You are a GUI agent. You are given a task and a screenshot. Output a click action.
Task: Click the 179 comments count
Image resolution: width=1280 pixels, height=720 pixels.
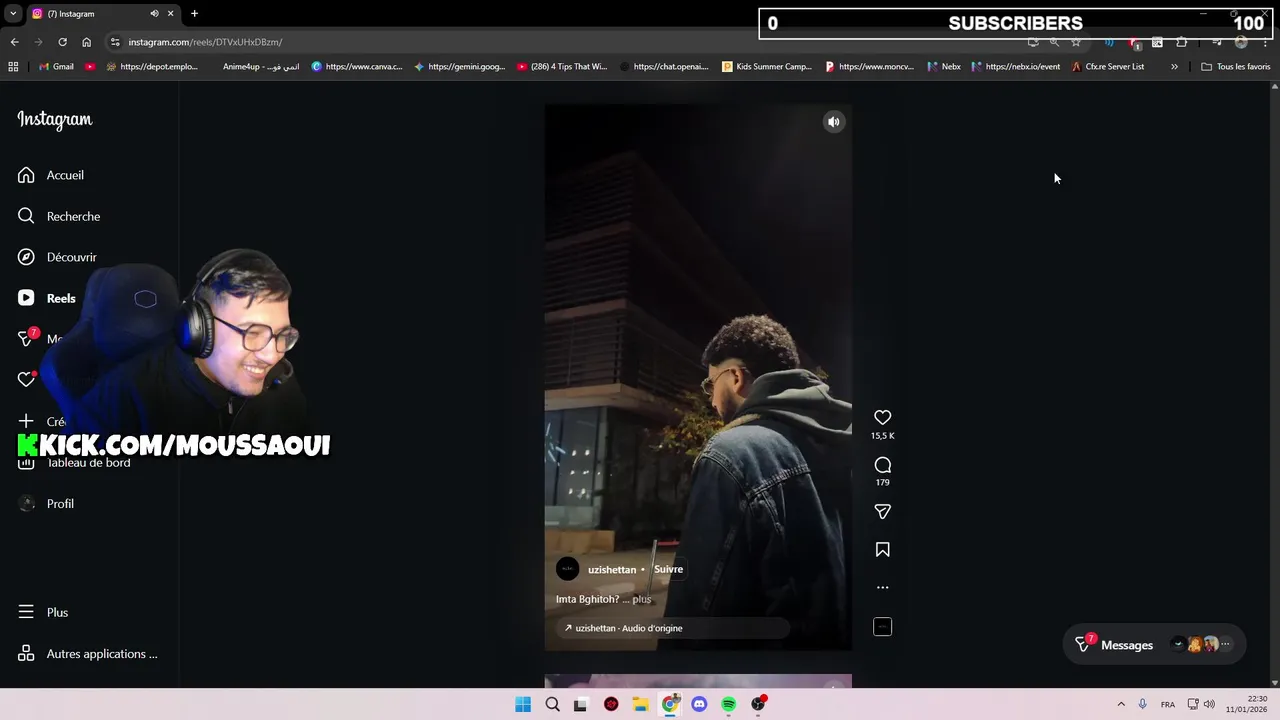point(882,482)
